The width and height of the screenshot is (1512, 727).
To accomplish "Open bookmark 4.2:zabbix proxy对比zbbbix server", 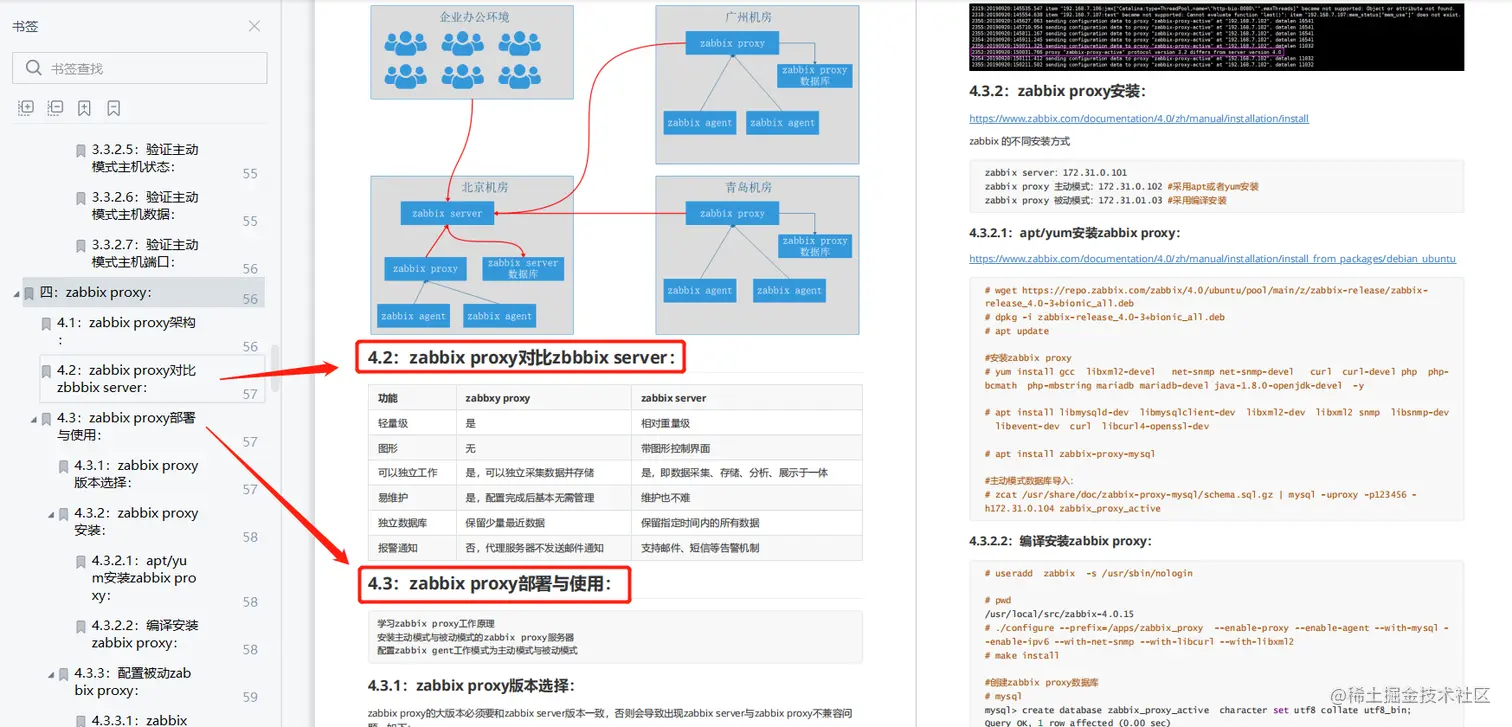I will pyautogui.click(x=127, y=379).
